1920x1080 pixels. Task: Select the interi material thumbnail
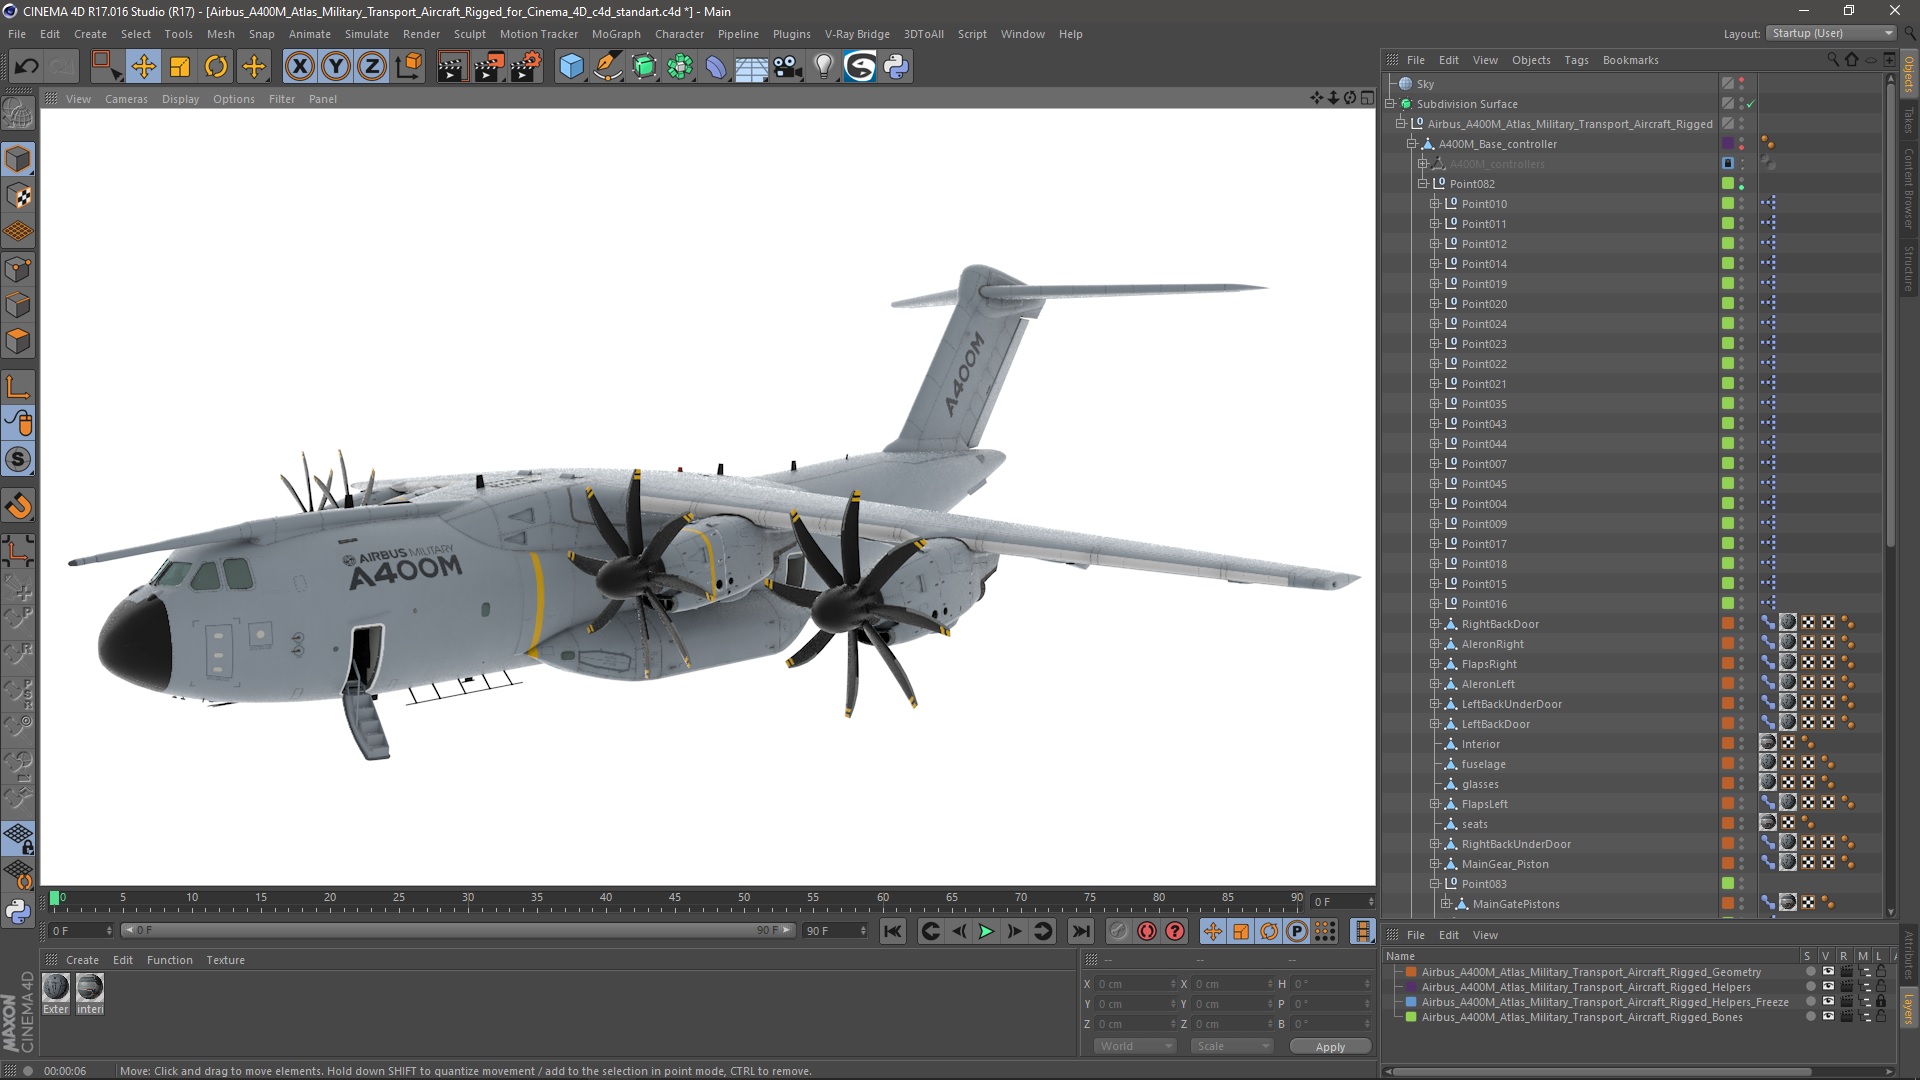90,988
